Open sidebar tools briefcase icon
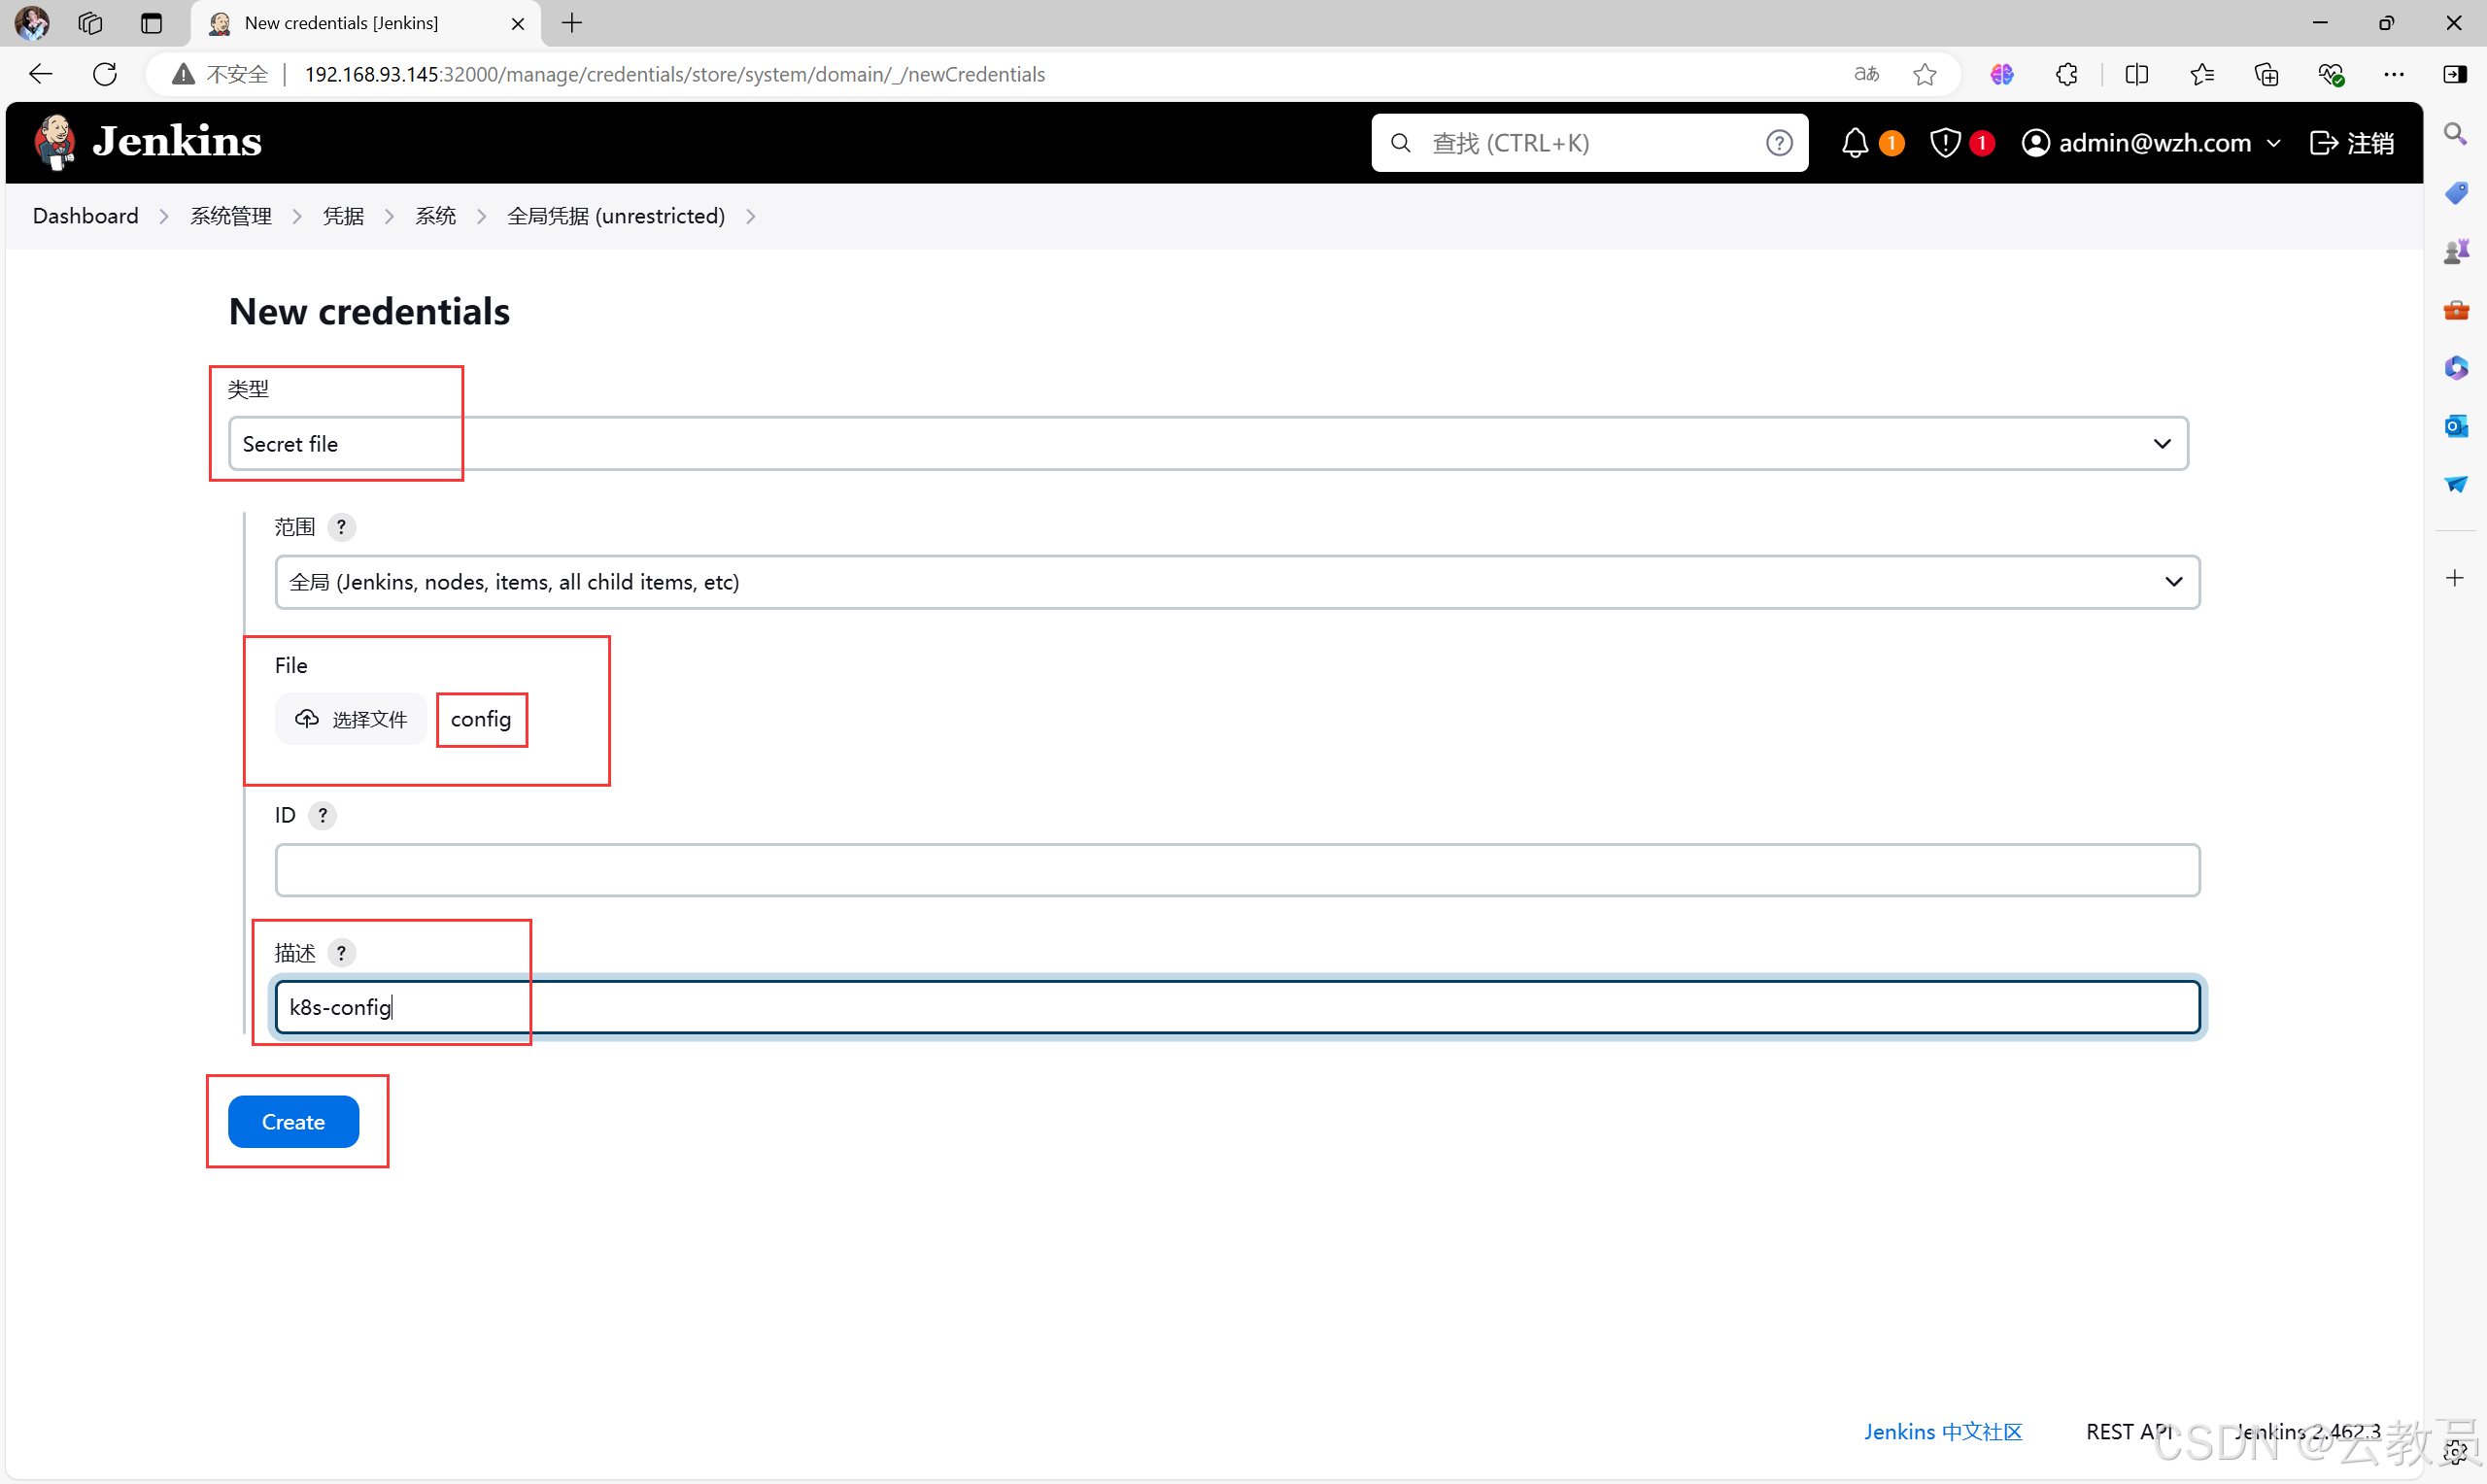 [2456, 310]
